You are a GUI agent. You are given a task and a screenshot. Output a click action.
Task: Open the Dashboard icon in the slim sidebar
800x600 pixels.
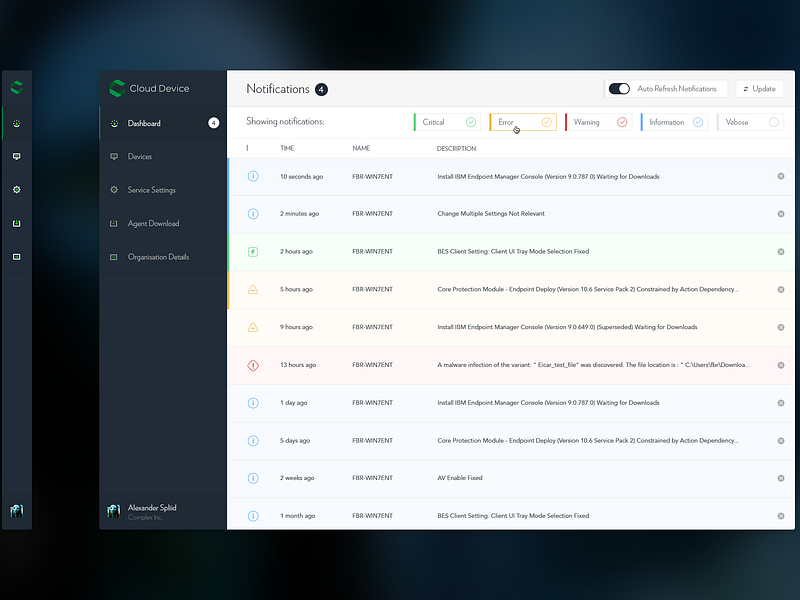pos(16,123)
